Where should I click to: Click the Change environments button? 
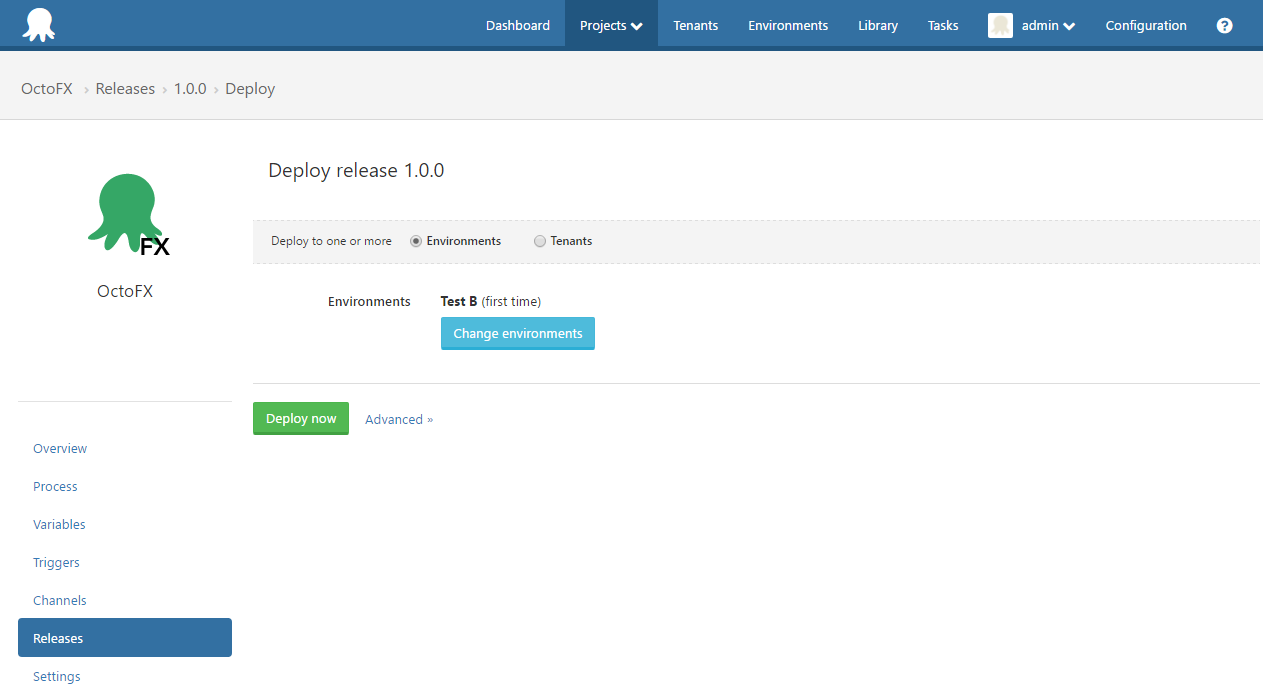tap(517, 333)
